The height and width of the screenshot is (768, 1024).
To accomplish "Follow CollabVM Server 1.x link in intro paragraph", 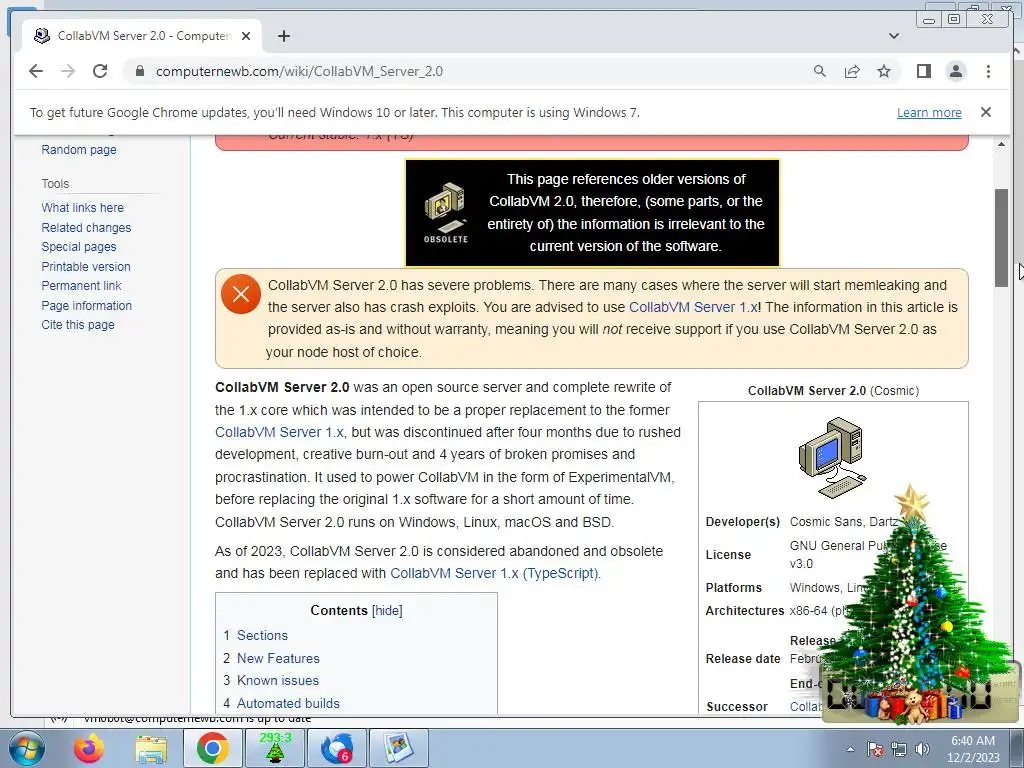I will [x=279, y=432].
